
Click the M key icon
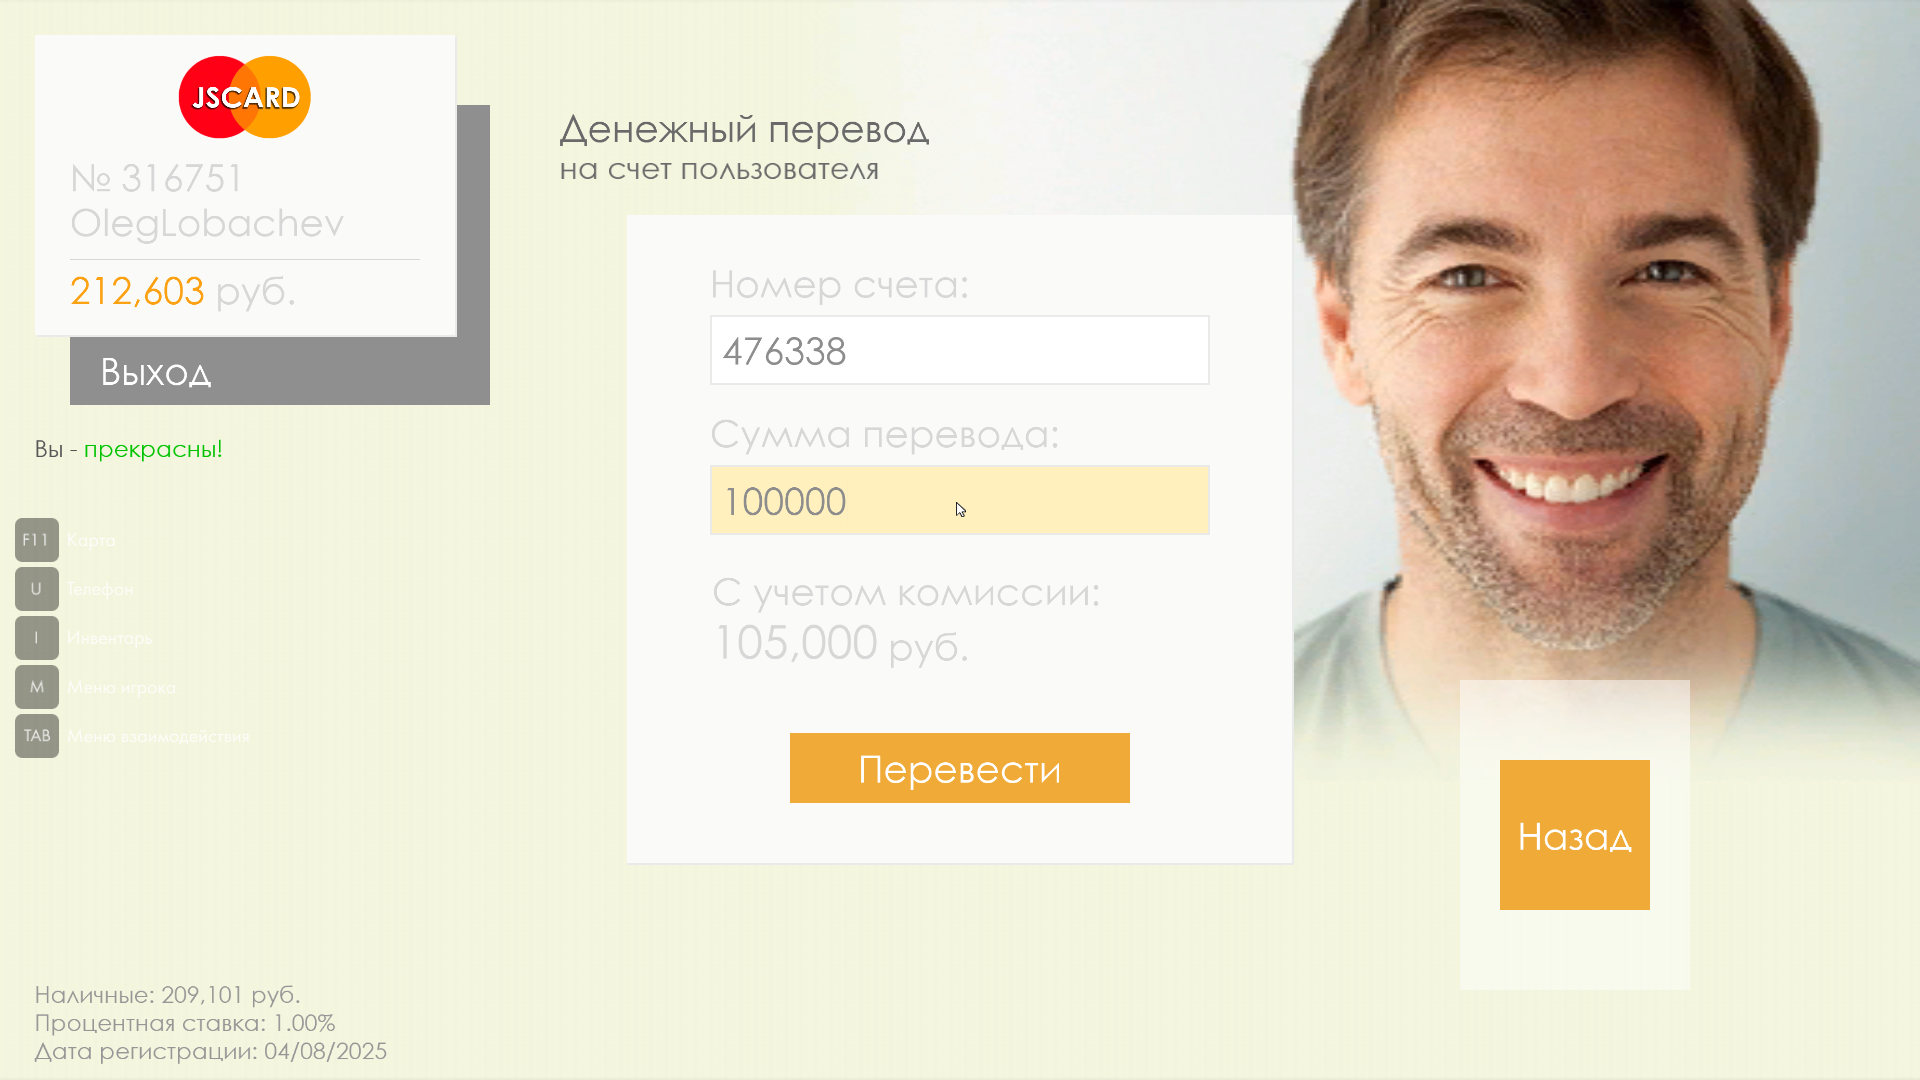point(37,687)
